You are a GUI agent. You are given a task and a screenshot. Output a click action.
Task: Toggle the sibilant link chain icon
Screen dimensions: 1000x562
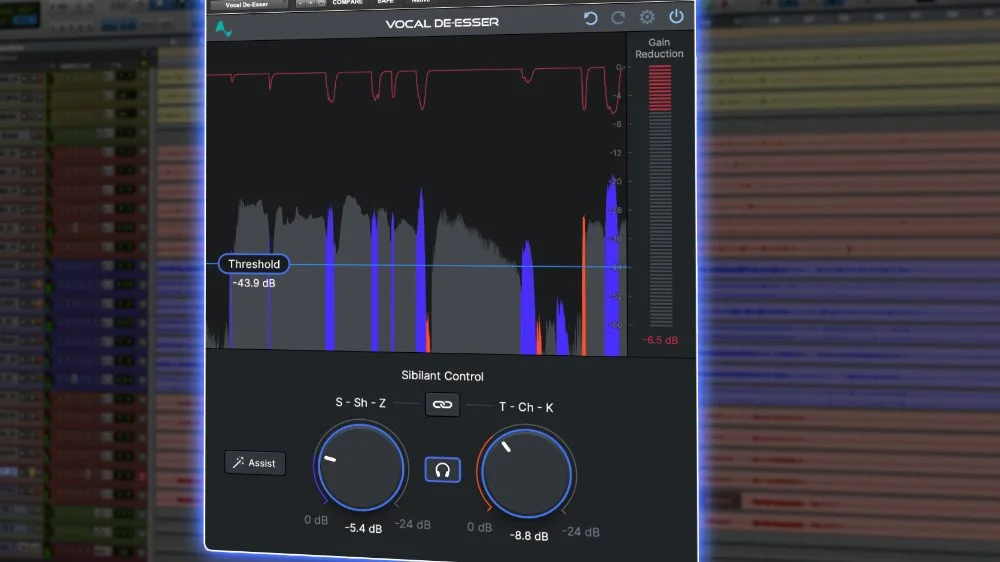[442, 404]
